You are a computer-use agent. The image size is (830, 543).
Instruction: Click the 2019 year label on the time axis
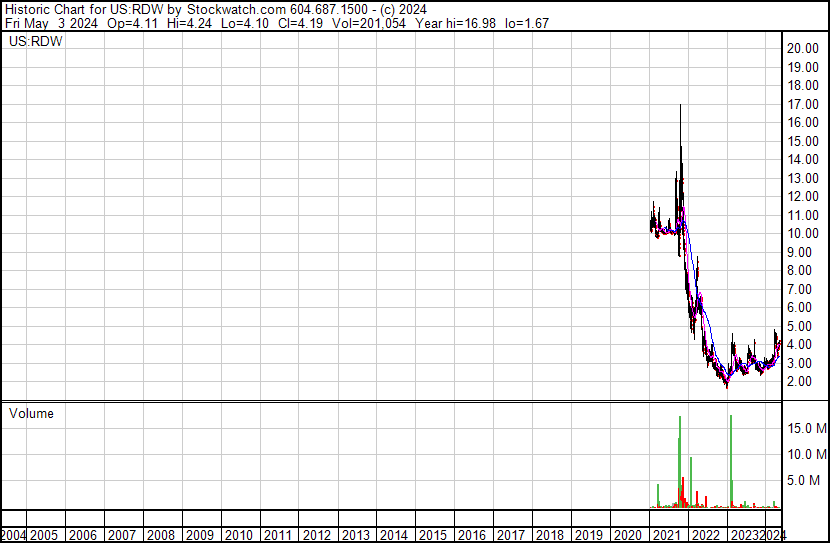point(589,535)
